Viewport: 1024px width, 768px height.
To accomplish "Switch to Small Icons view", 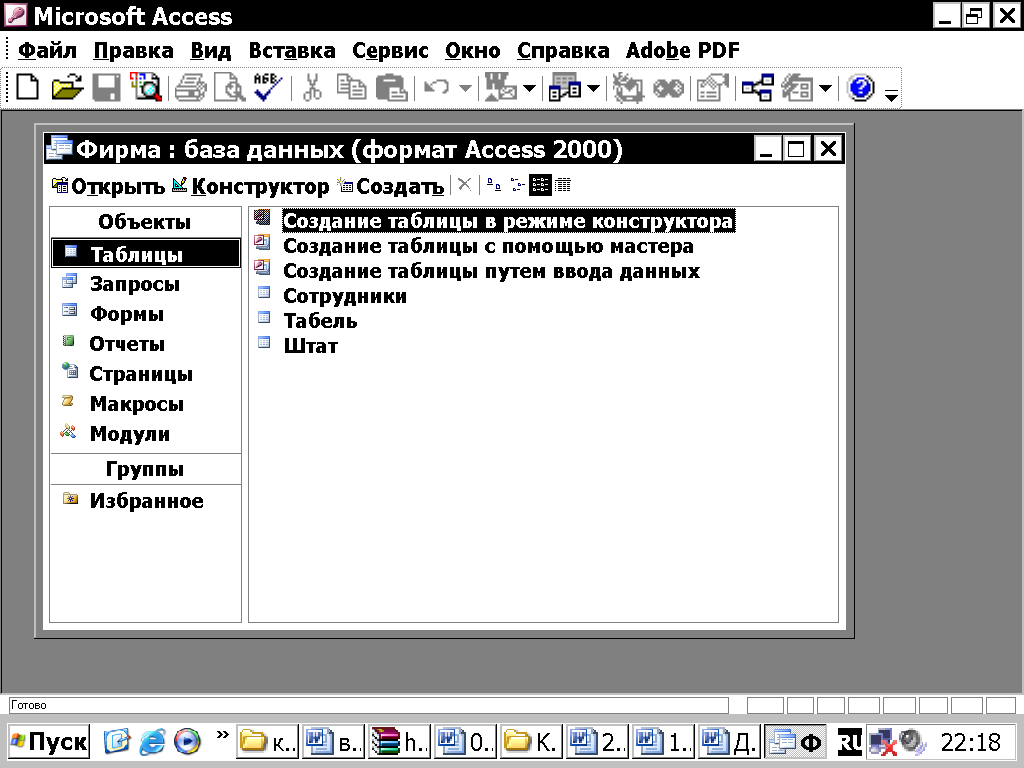I will pos(517,185).
